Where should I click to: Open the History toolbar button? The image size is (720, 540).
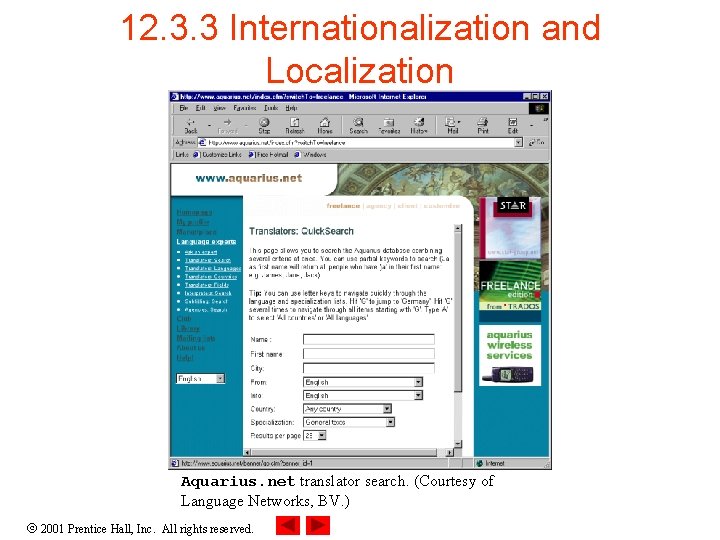[419, 125]
